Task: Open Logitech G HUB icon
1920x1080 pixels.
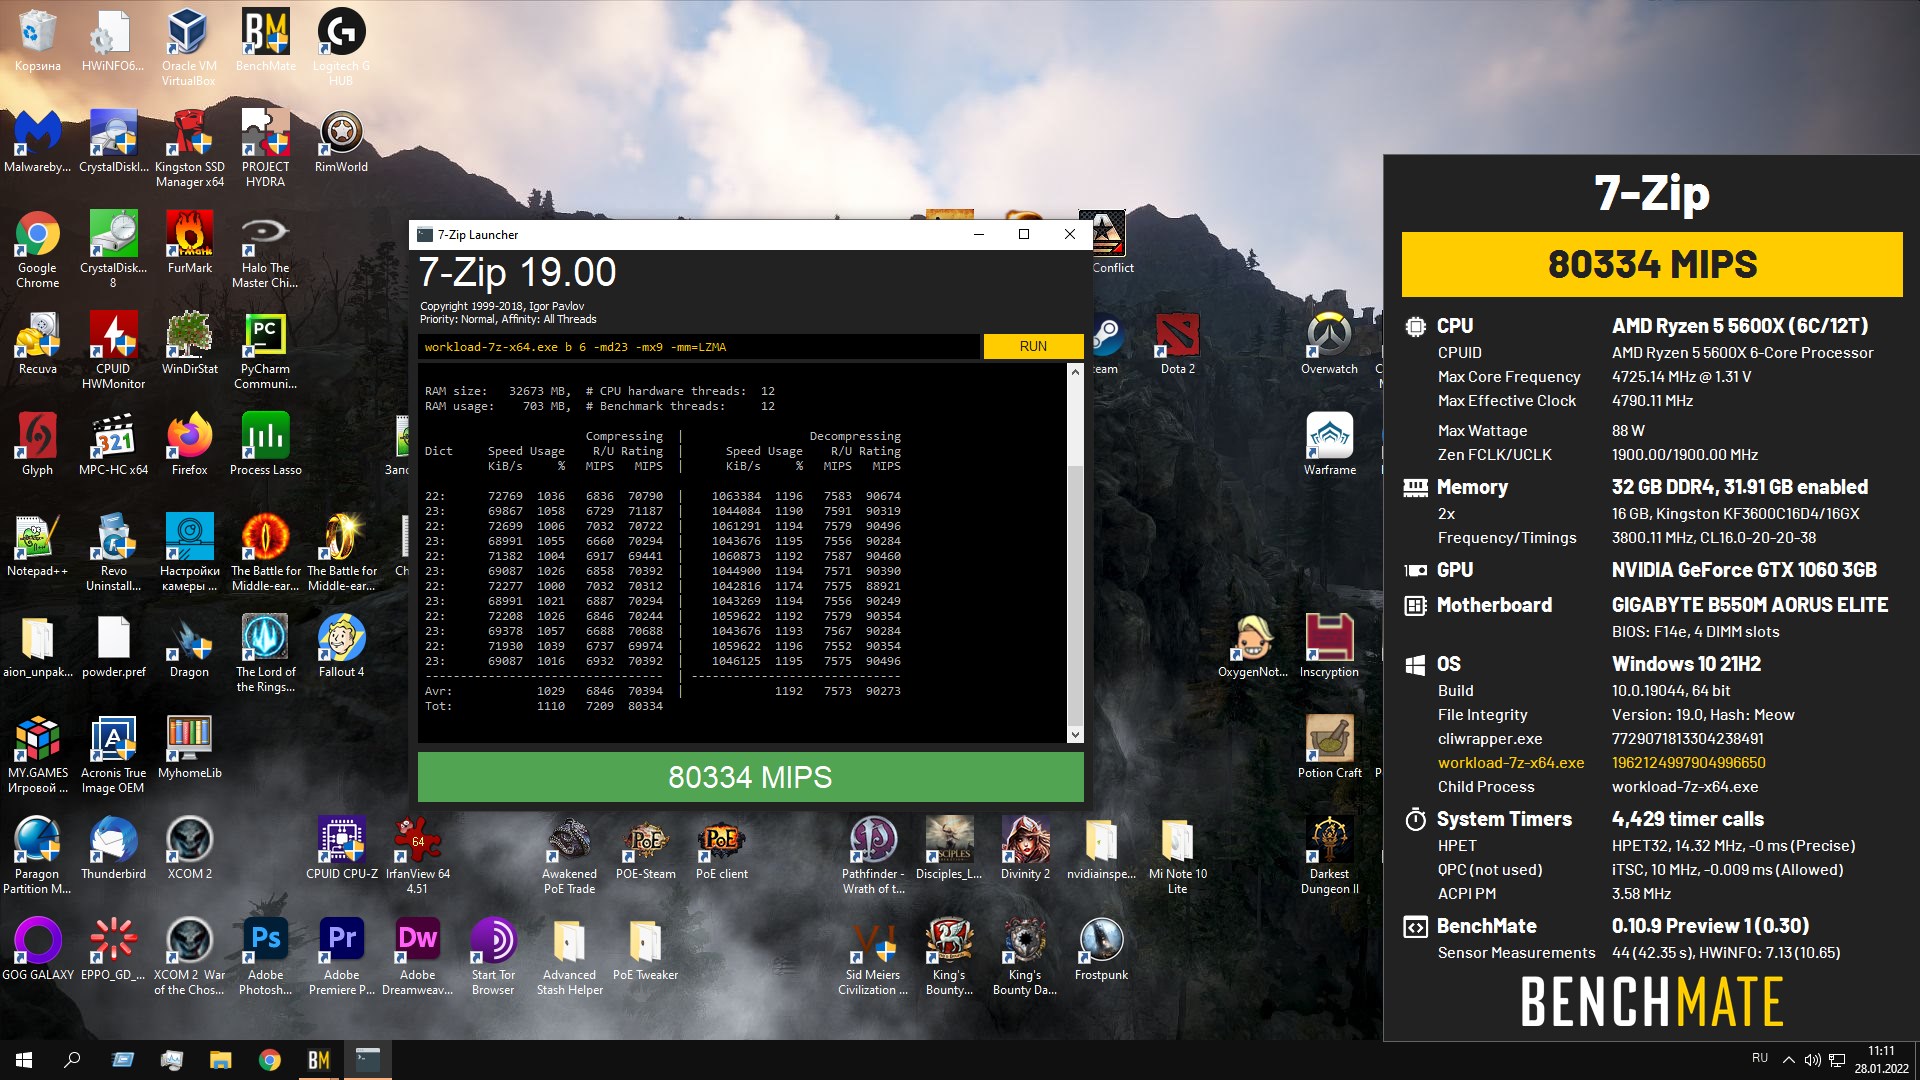Action: (341, 47)
